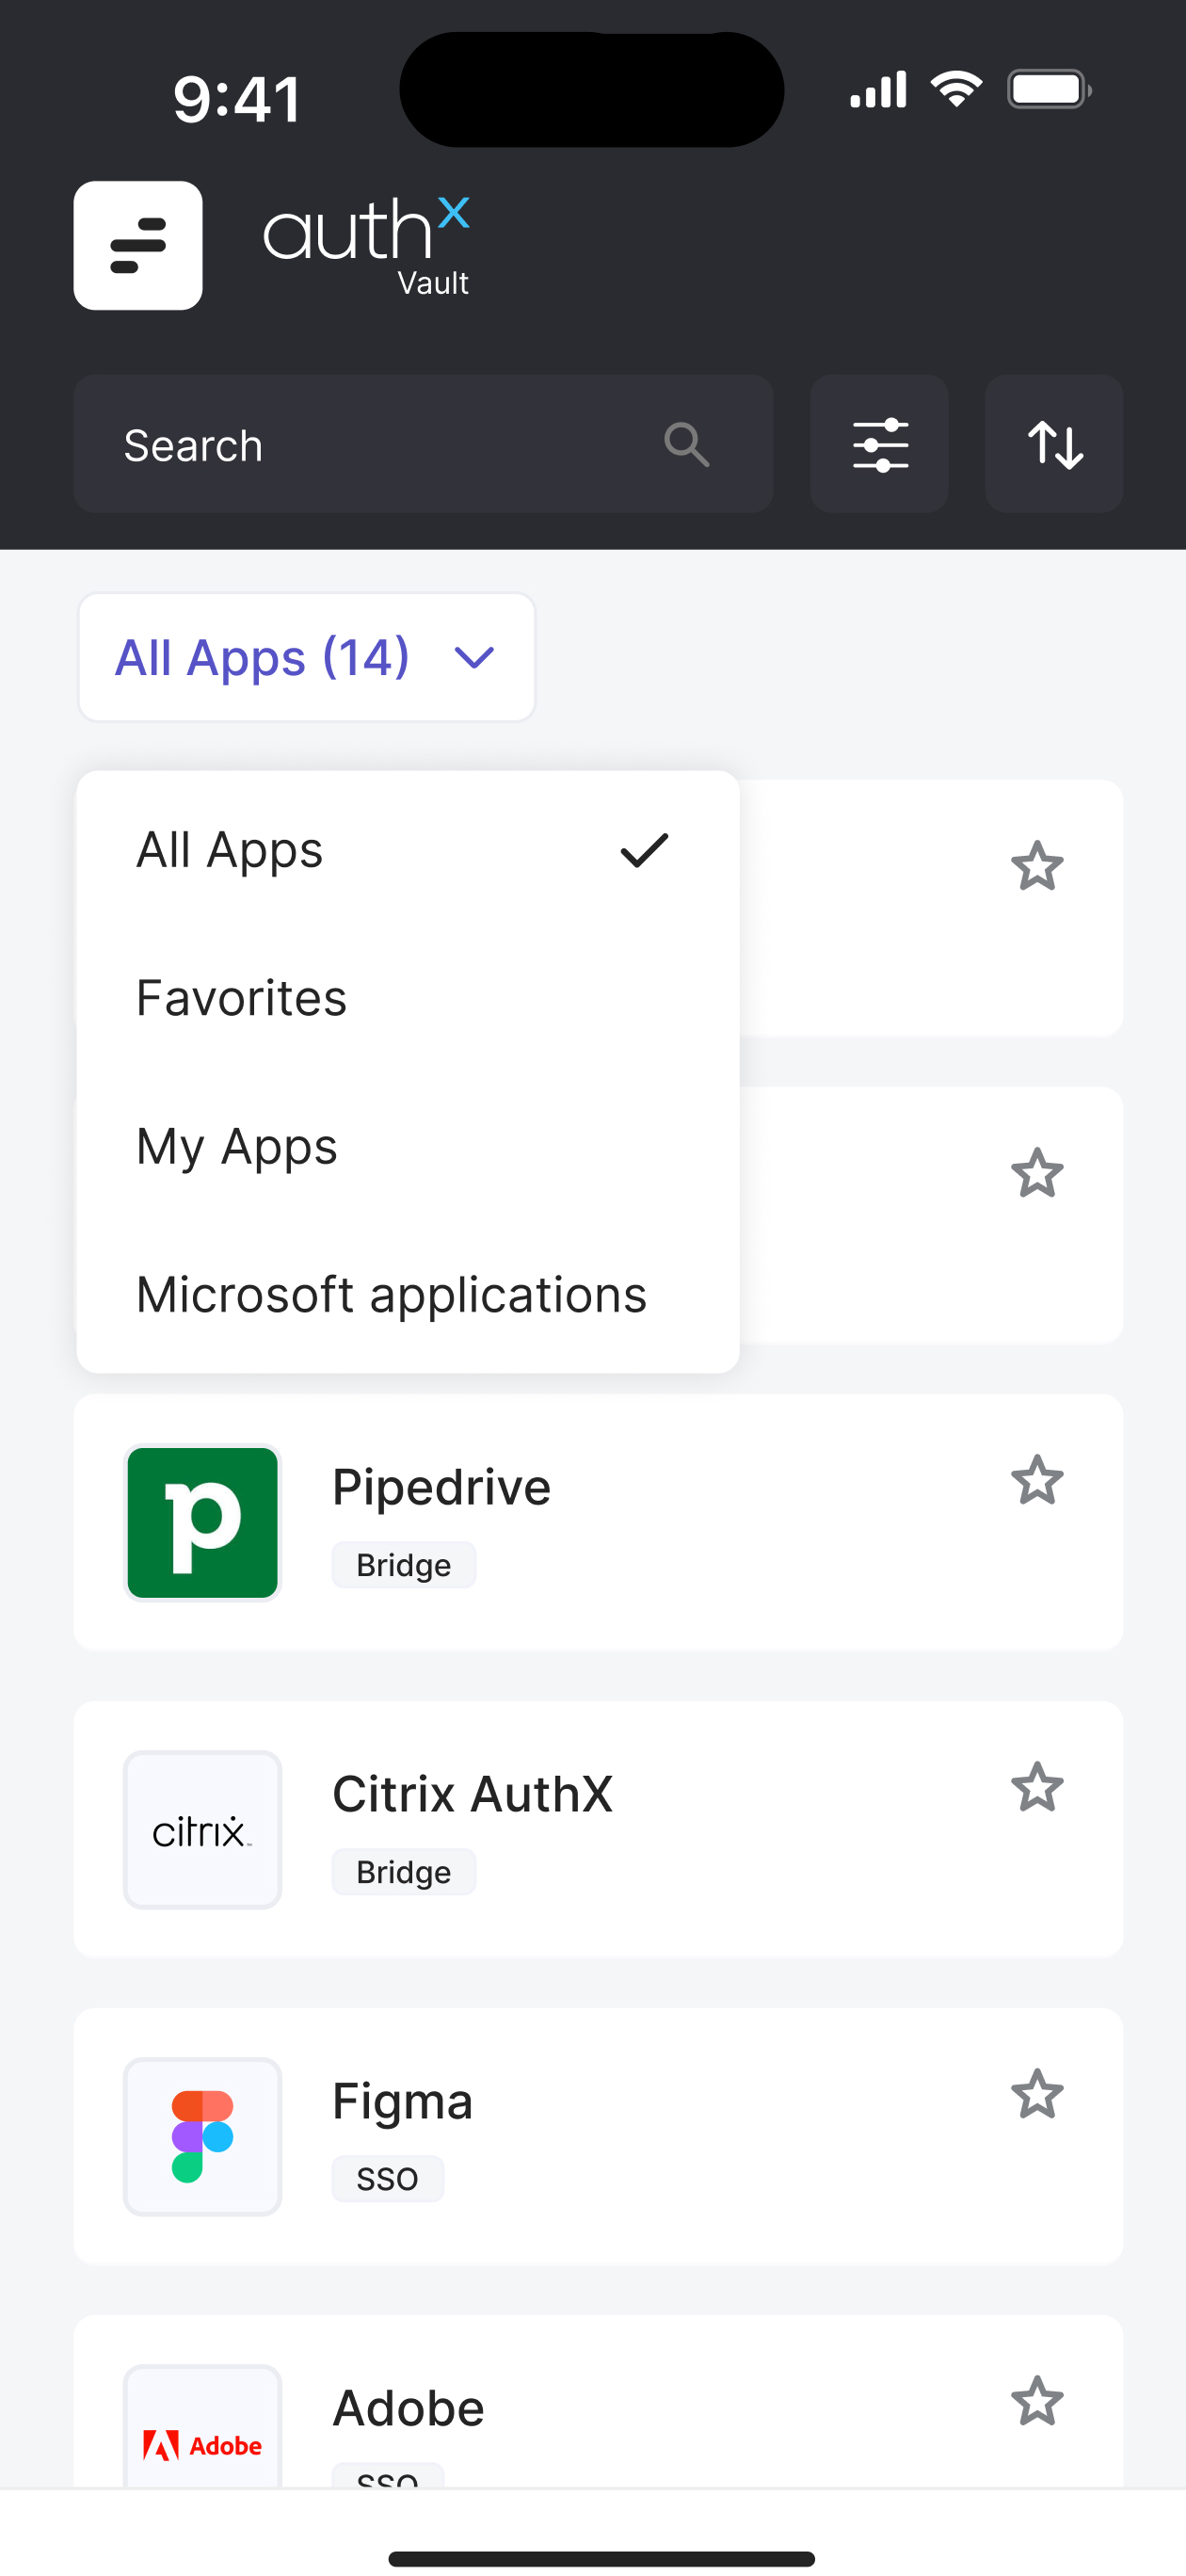Tap the authX Vault logo

pyautogui.click(x=366, y=246)
